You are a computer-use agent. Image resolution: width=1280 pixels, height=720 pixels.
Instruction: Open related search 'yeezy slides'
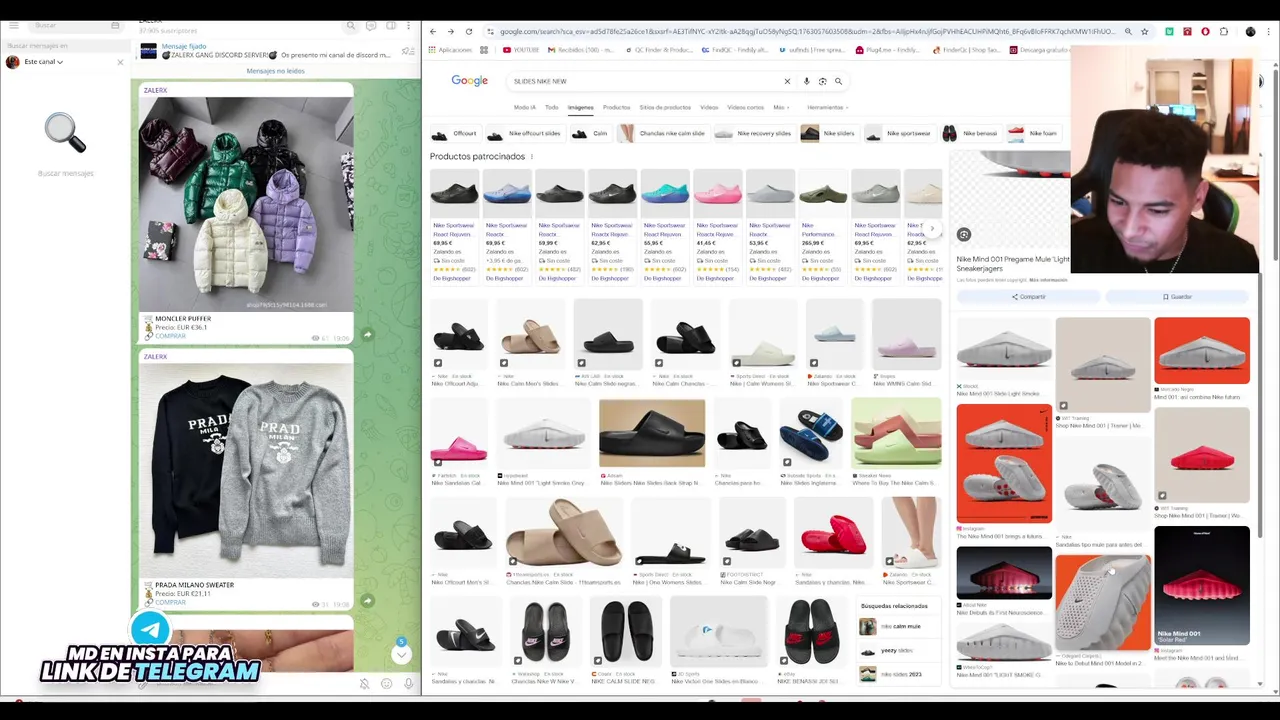click(900, 651)
